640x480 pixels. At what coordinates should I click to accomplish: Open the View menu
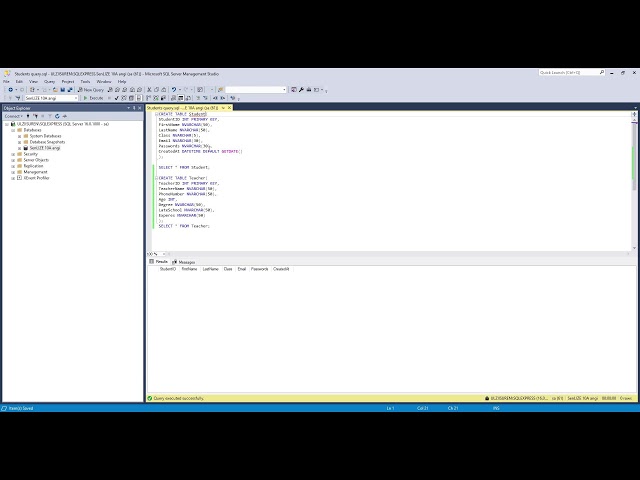coord(33,82)
